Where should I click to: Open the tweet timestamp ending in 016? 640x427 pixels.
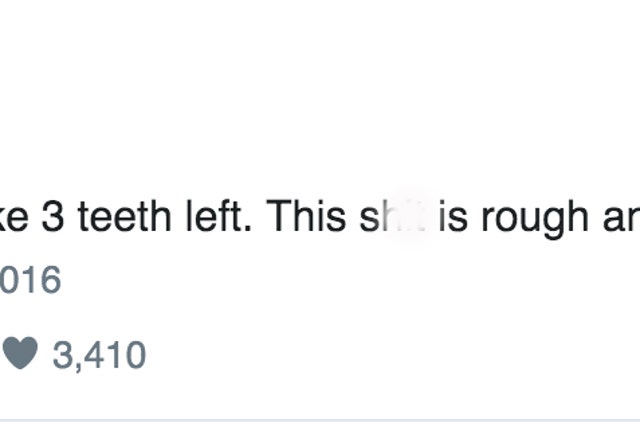click(x=30, y=280)
